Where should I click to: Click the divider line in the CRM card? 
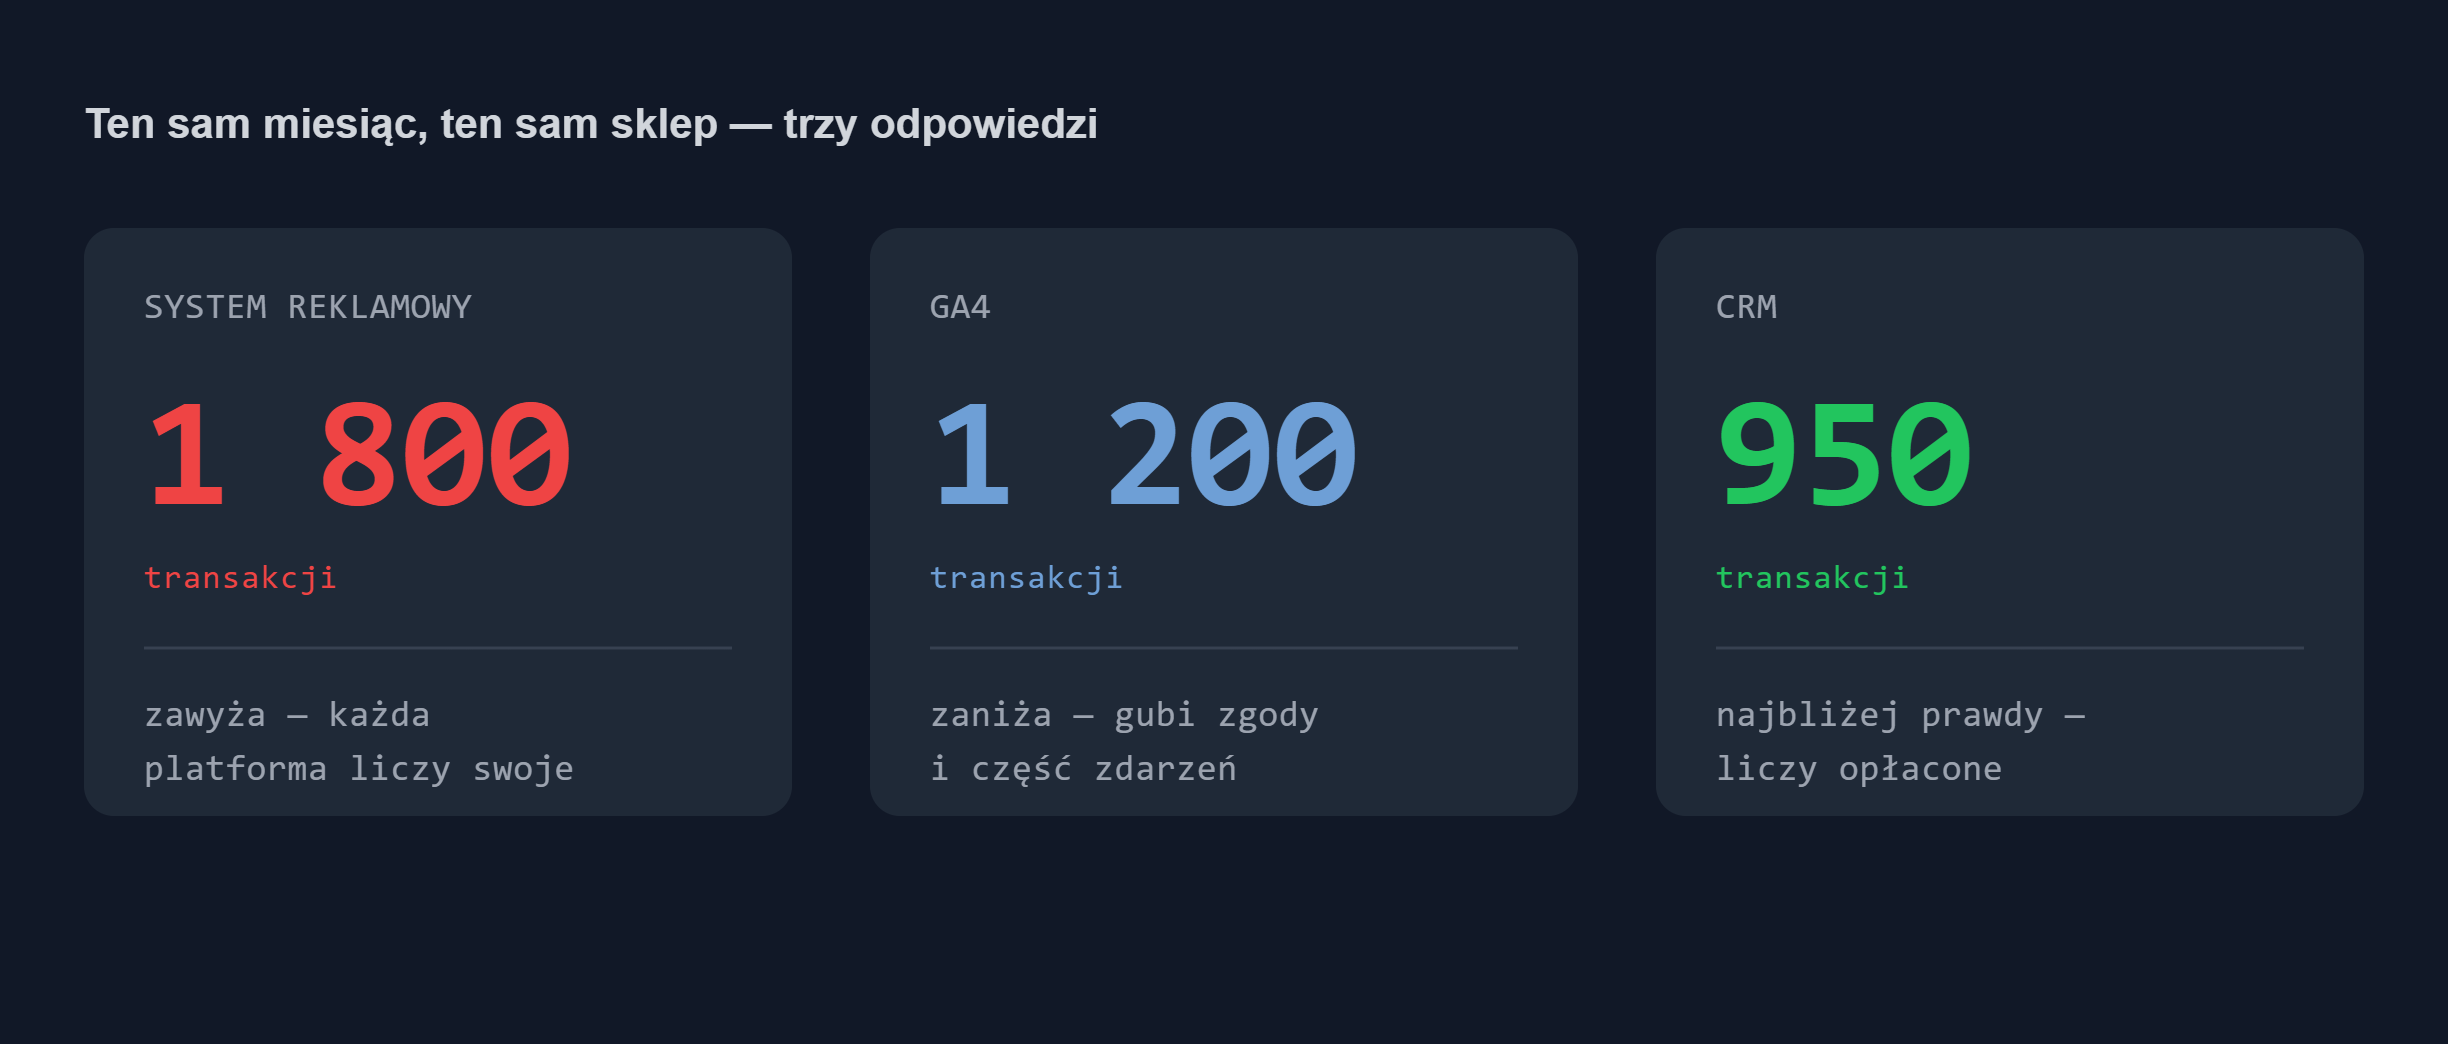(x=2010, y=648)
